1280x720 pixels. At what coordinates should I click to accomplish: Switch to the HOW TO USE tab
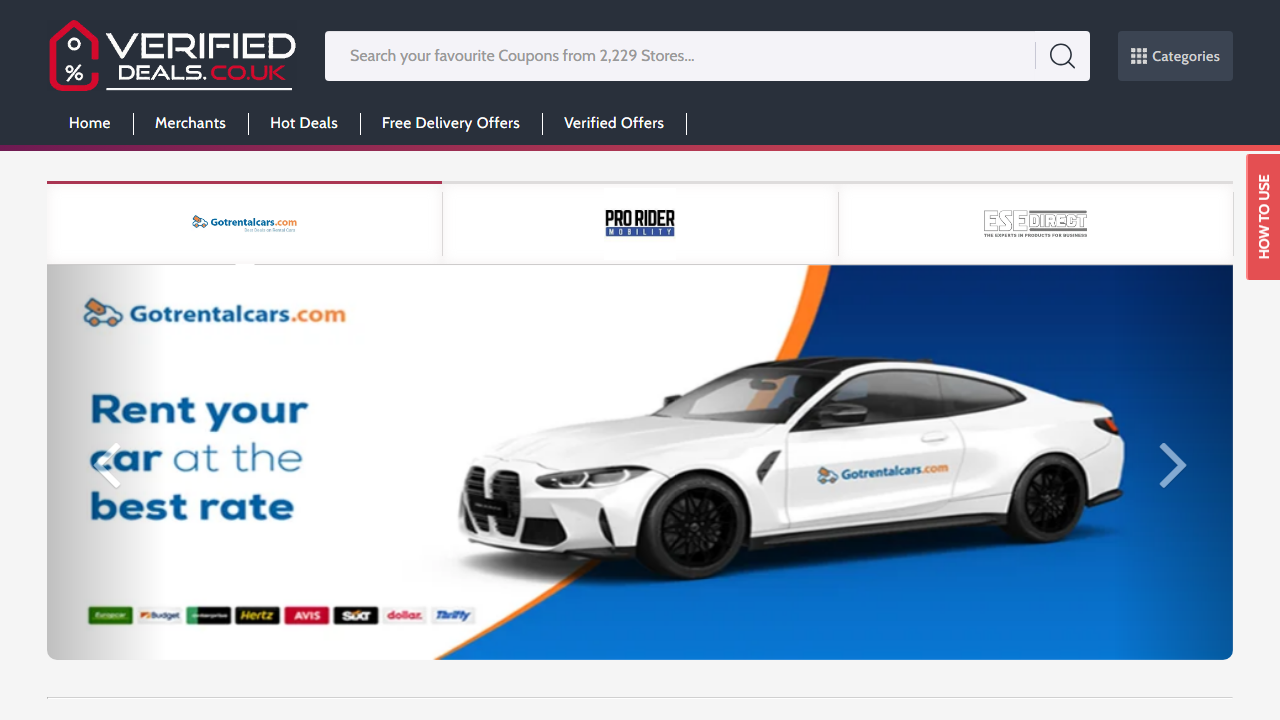coord(1264,217)
